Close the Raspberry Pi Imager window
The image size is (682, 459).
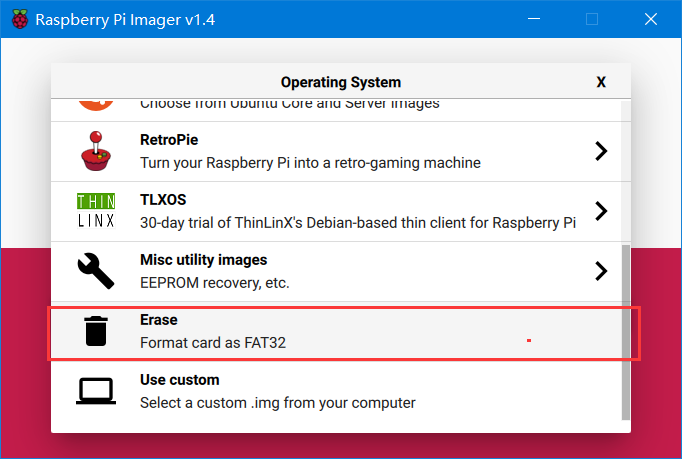pos(651,19)
